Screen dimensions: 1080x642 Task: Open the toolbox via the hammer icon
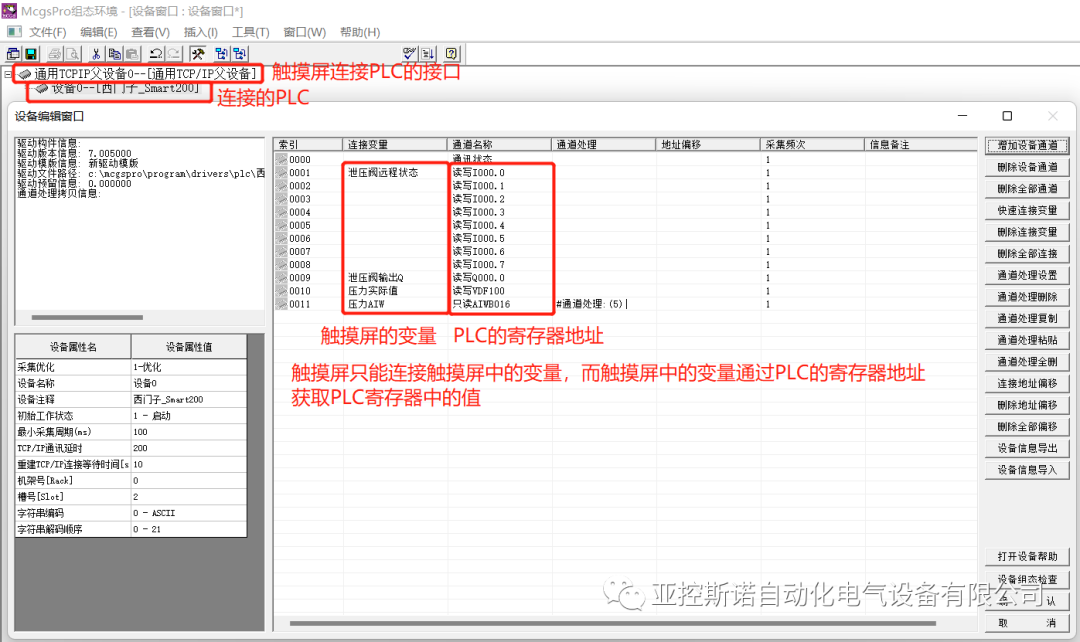point(196,54)
